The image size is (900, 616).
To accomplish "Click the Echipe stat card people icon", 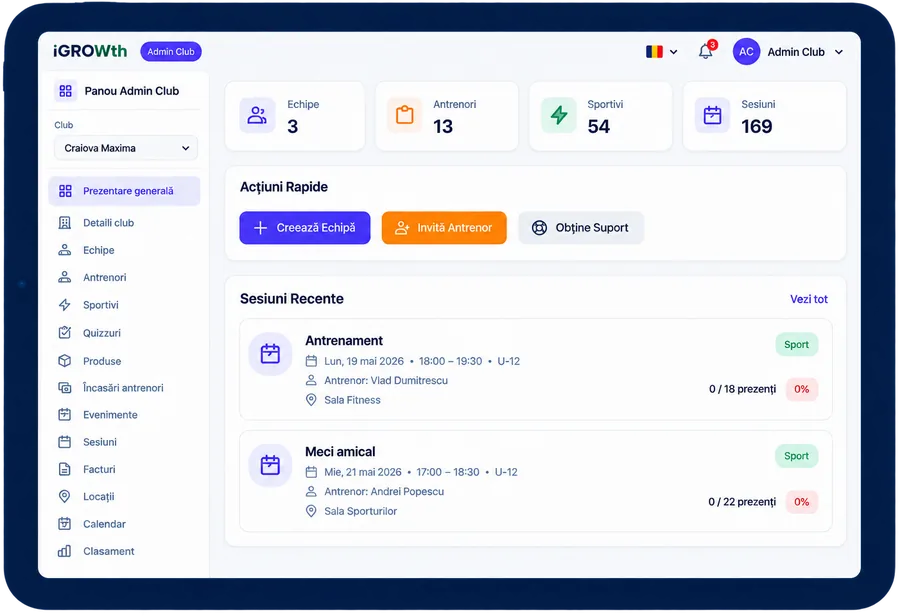I will pyautogui.click(x=257, y=115).
